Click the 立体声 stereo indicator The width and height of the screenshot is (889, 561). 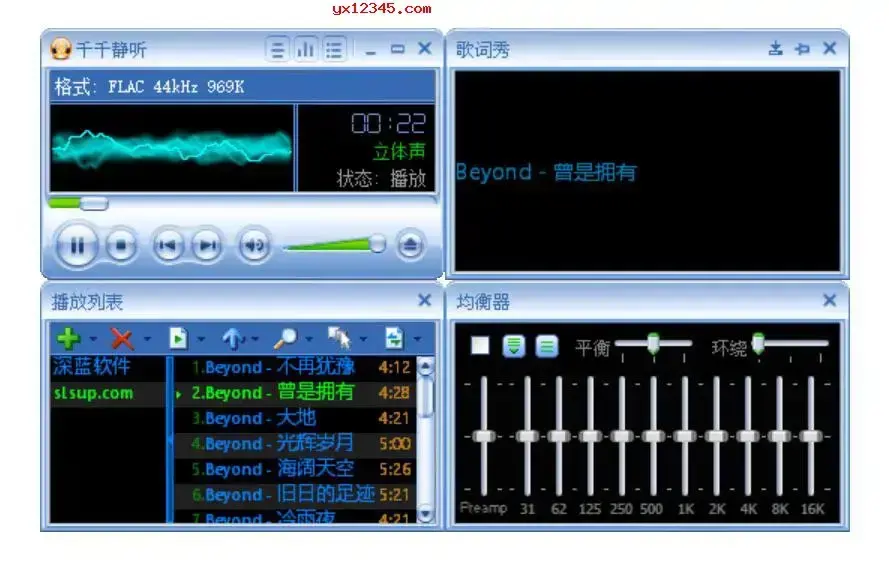399,151
